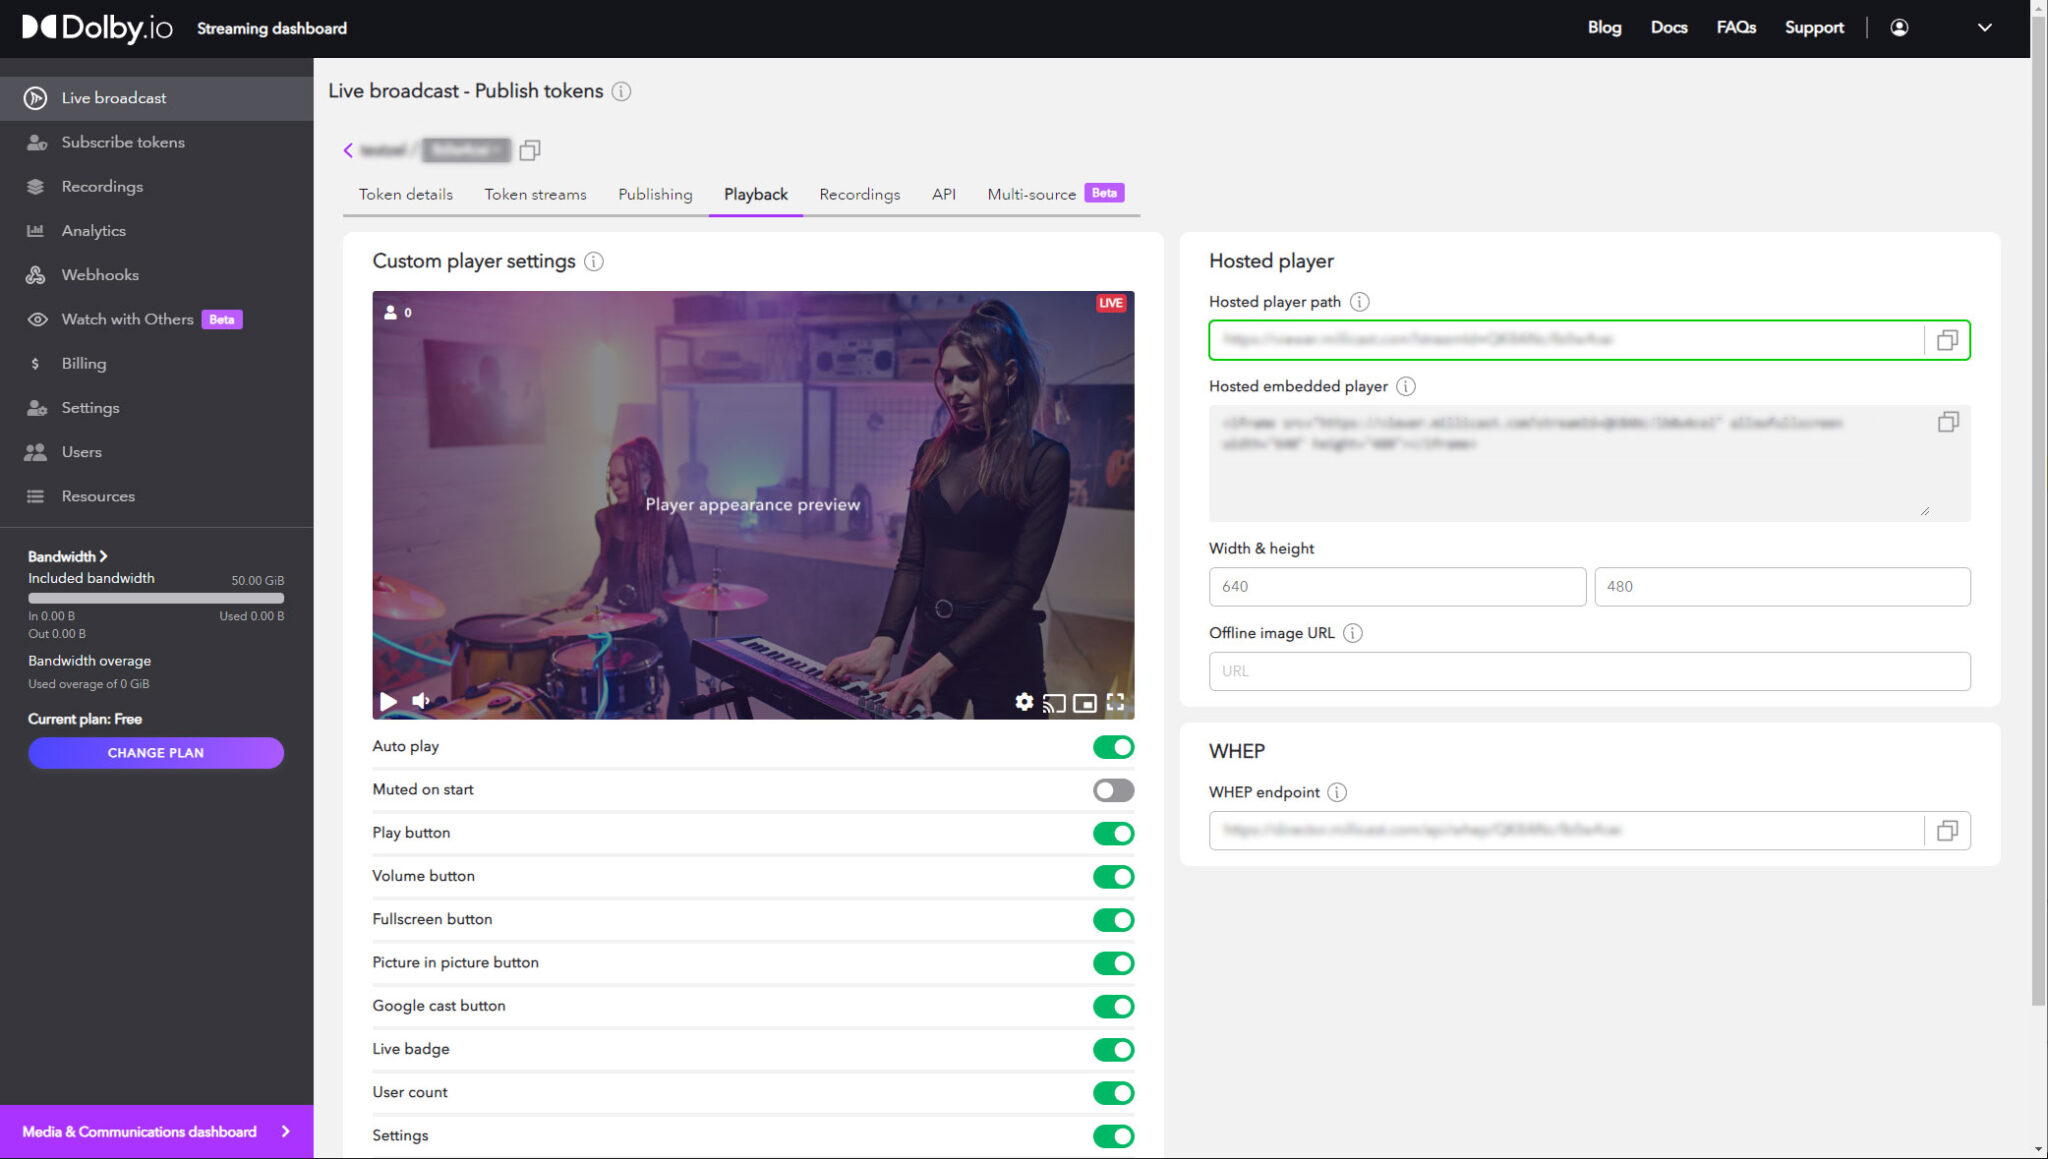The height and width of the screenshot is (1159, 2048).
Task: Copy the hosted player path
Action: tap(1946, 340)
